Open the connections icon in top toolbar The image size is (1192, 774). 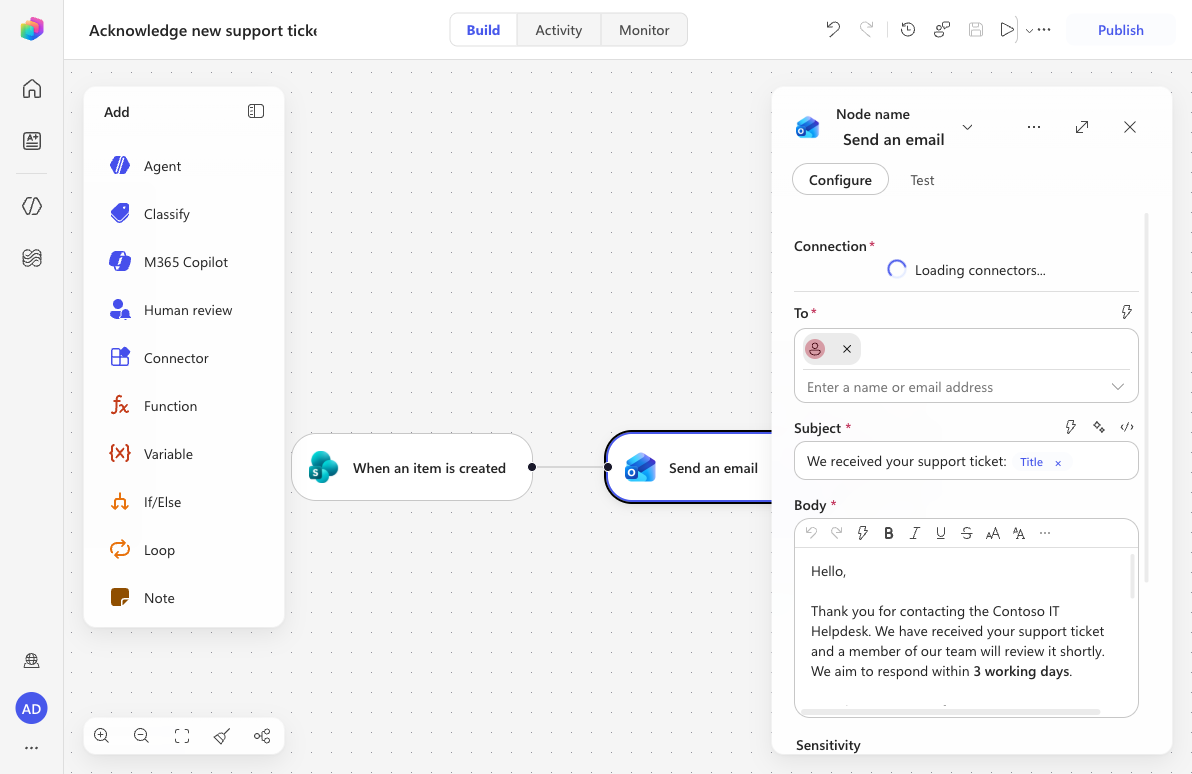[942, 30]
